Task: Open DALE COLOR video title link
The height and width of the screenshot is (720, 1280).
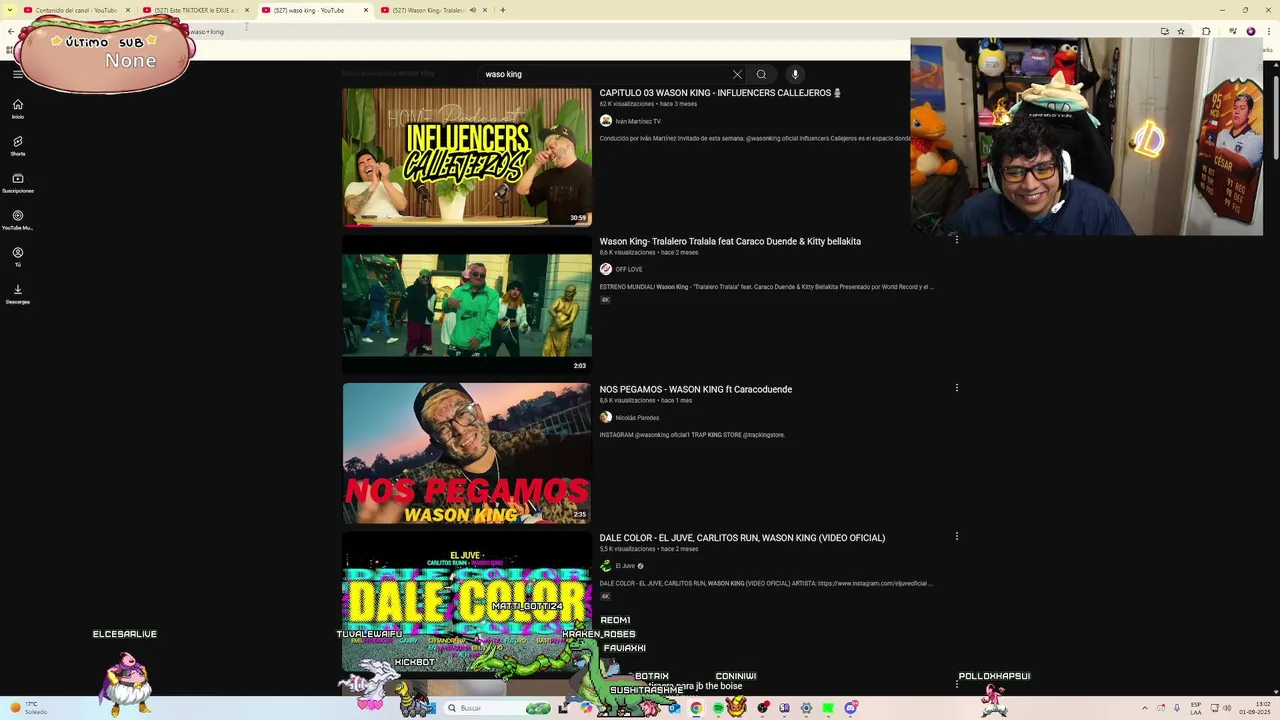Action: 742,538
